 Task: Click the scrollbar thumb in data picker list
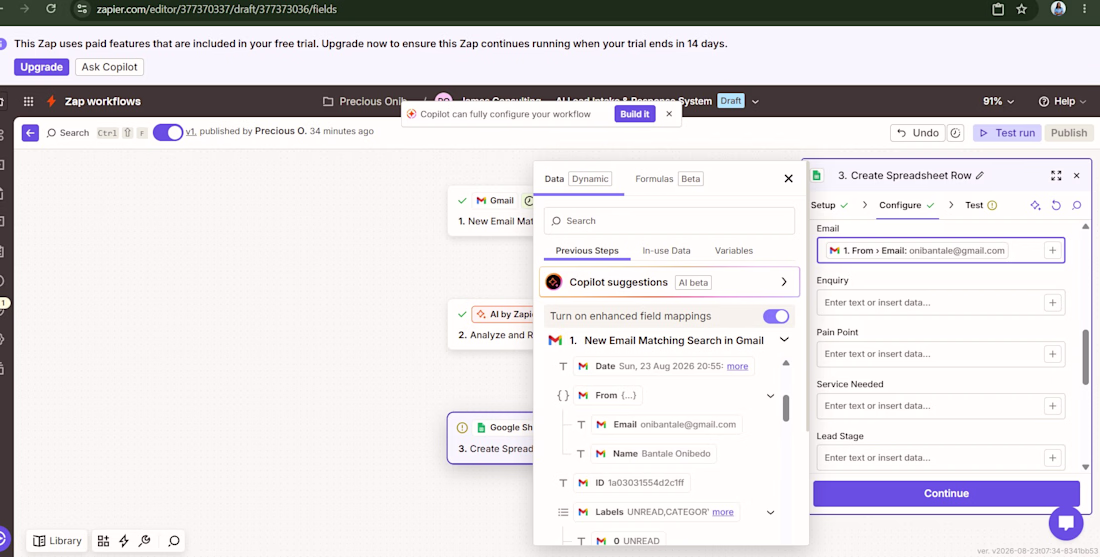[786, 408]
